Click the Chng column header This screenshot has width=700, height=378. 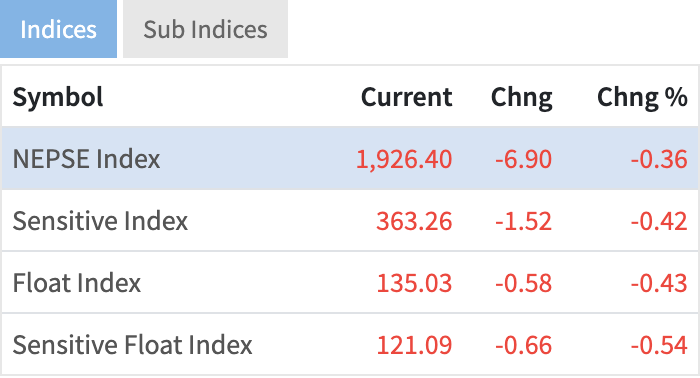click(521, 98)
